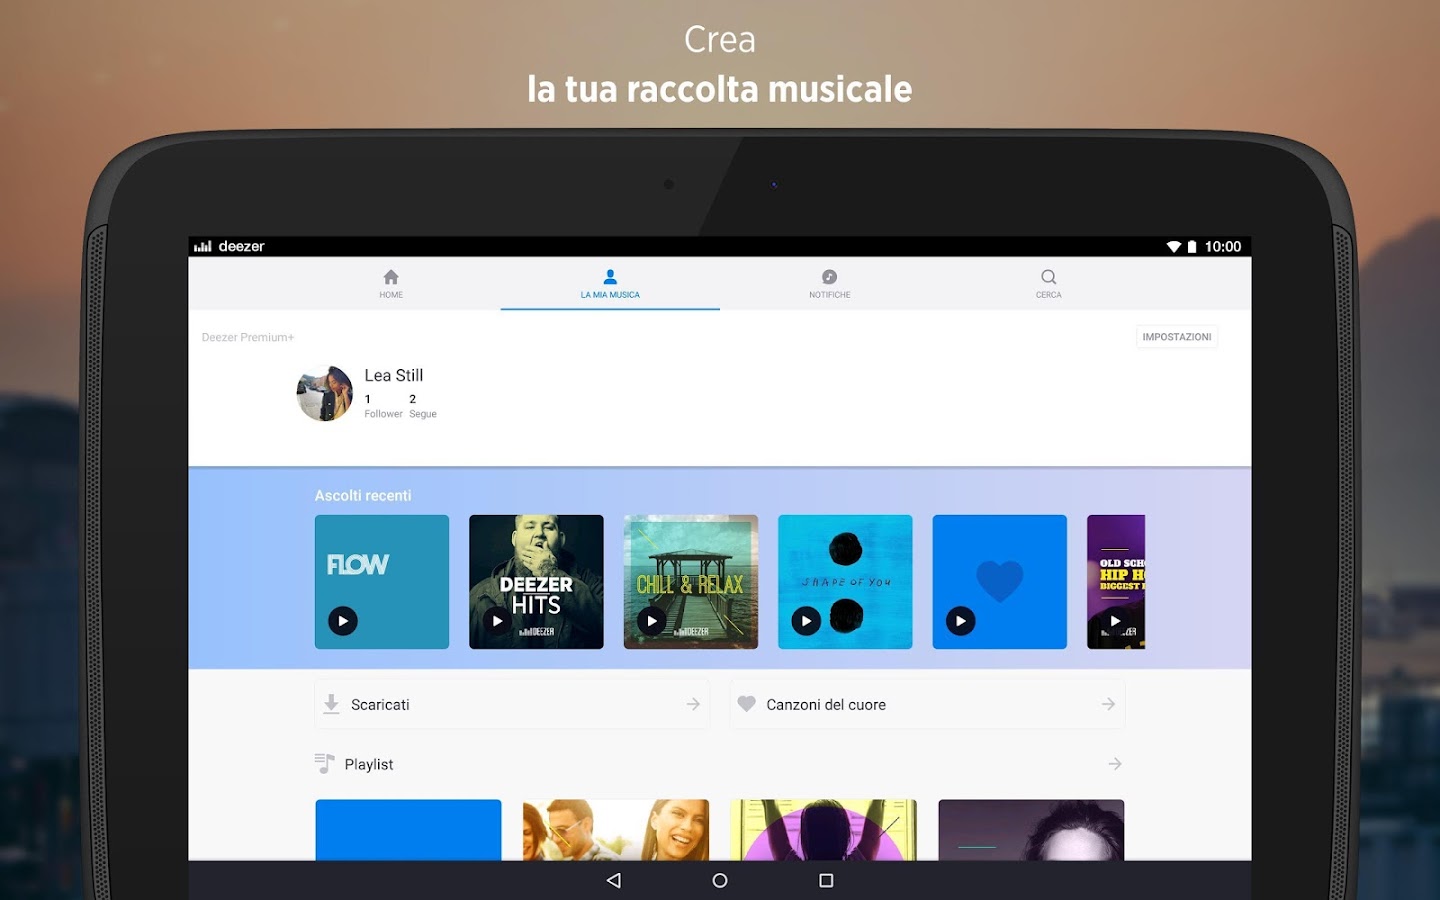Expand the Canzoni del cuore arrow

tap(1108, 704)
